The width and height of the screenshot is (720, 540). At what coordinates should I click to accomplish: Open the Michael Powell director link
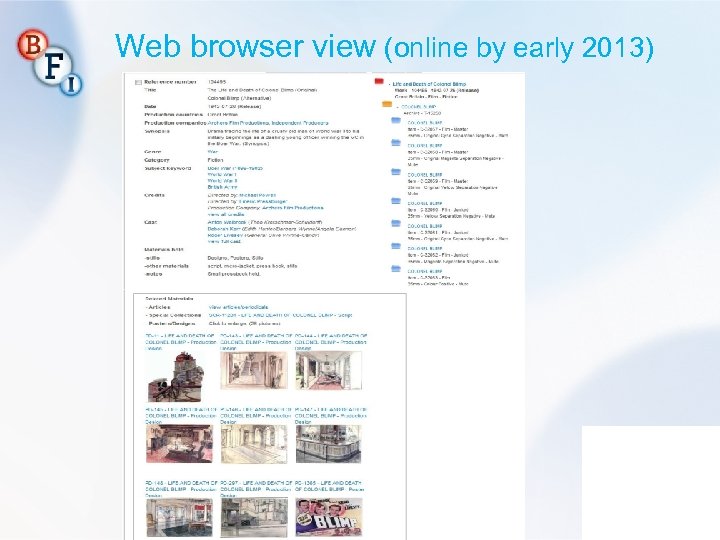pyautogui.click(x=258, y=195)
